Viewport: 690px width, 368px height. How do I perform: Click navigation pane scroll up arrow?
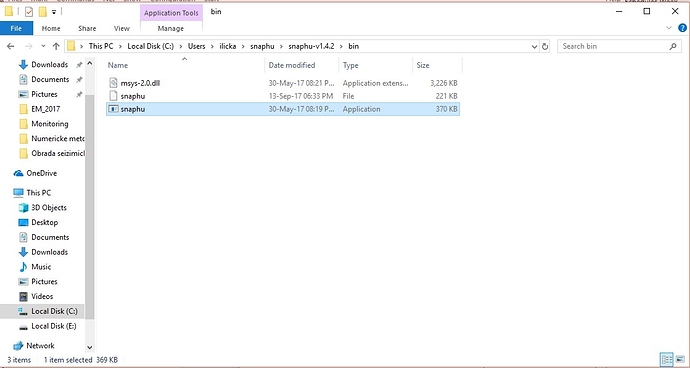89,63
